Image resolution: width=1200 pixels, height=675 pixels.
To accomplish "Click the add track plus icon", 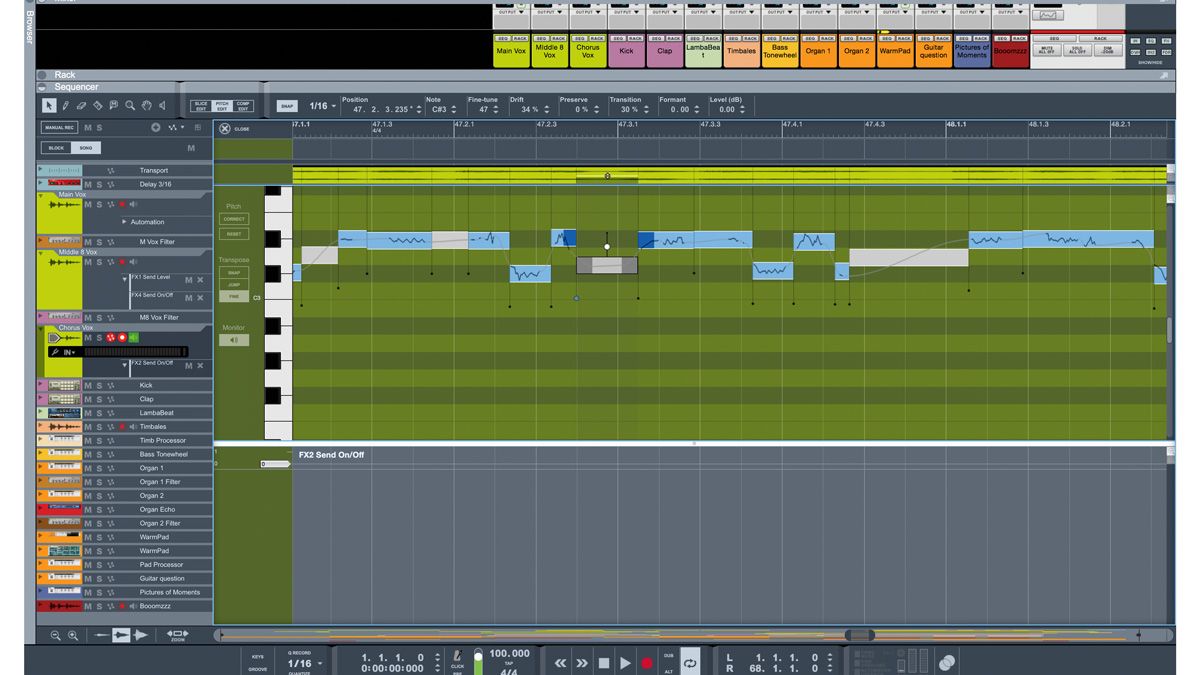I will [156, 127].
